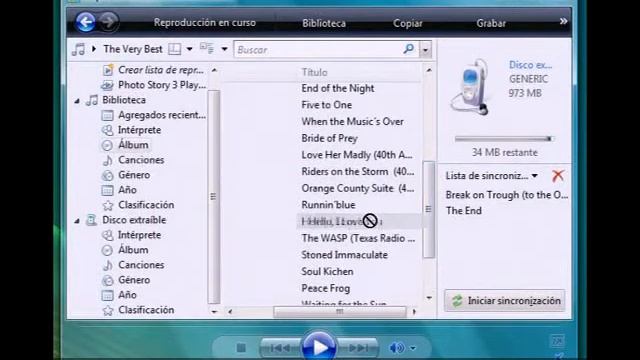Click the Título column header
The image size is (640, 360).
pyautogui.click(x=314, y=72)
